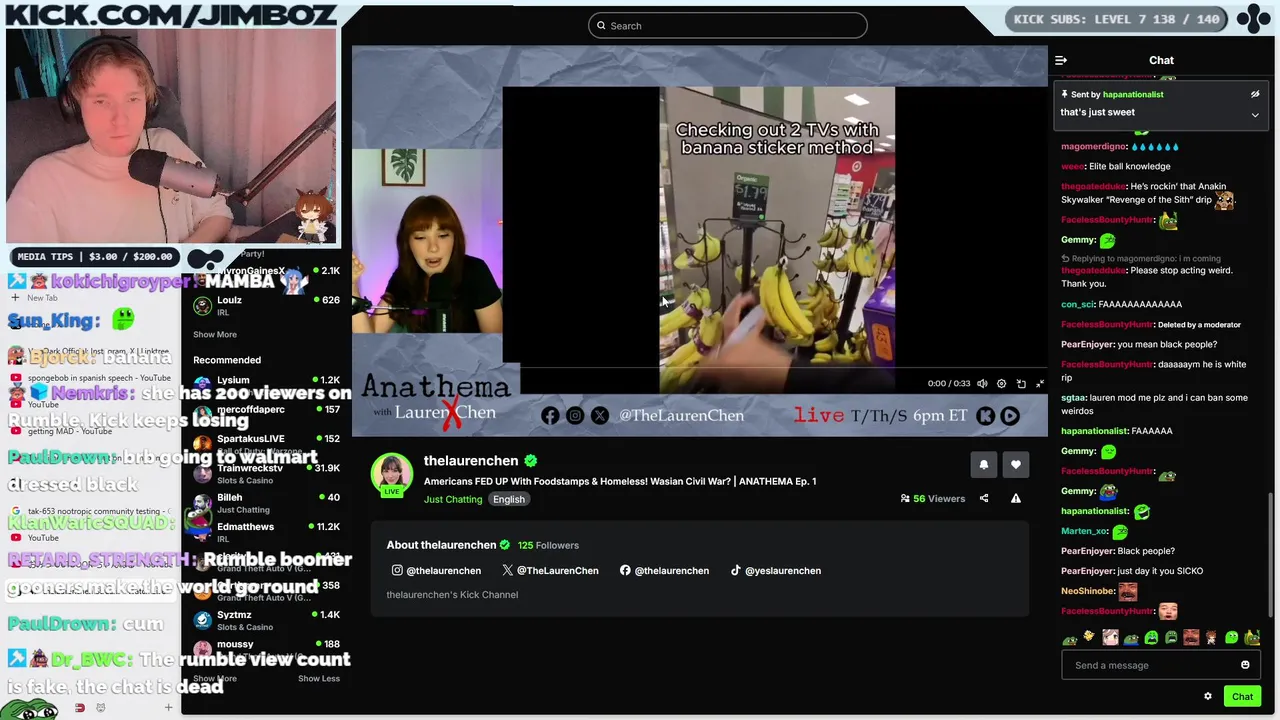Open Facebook @thelaurenchen link
Viewport: 1280px width, 720px height.
664,571
